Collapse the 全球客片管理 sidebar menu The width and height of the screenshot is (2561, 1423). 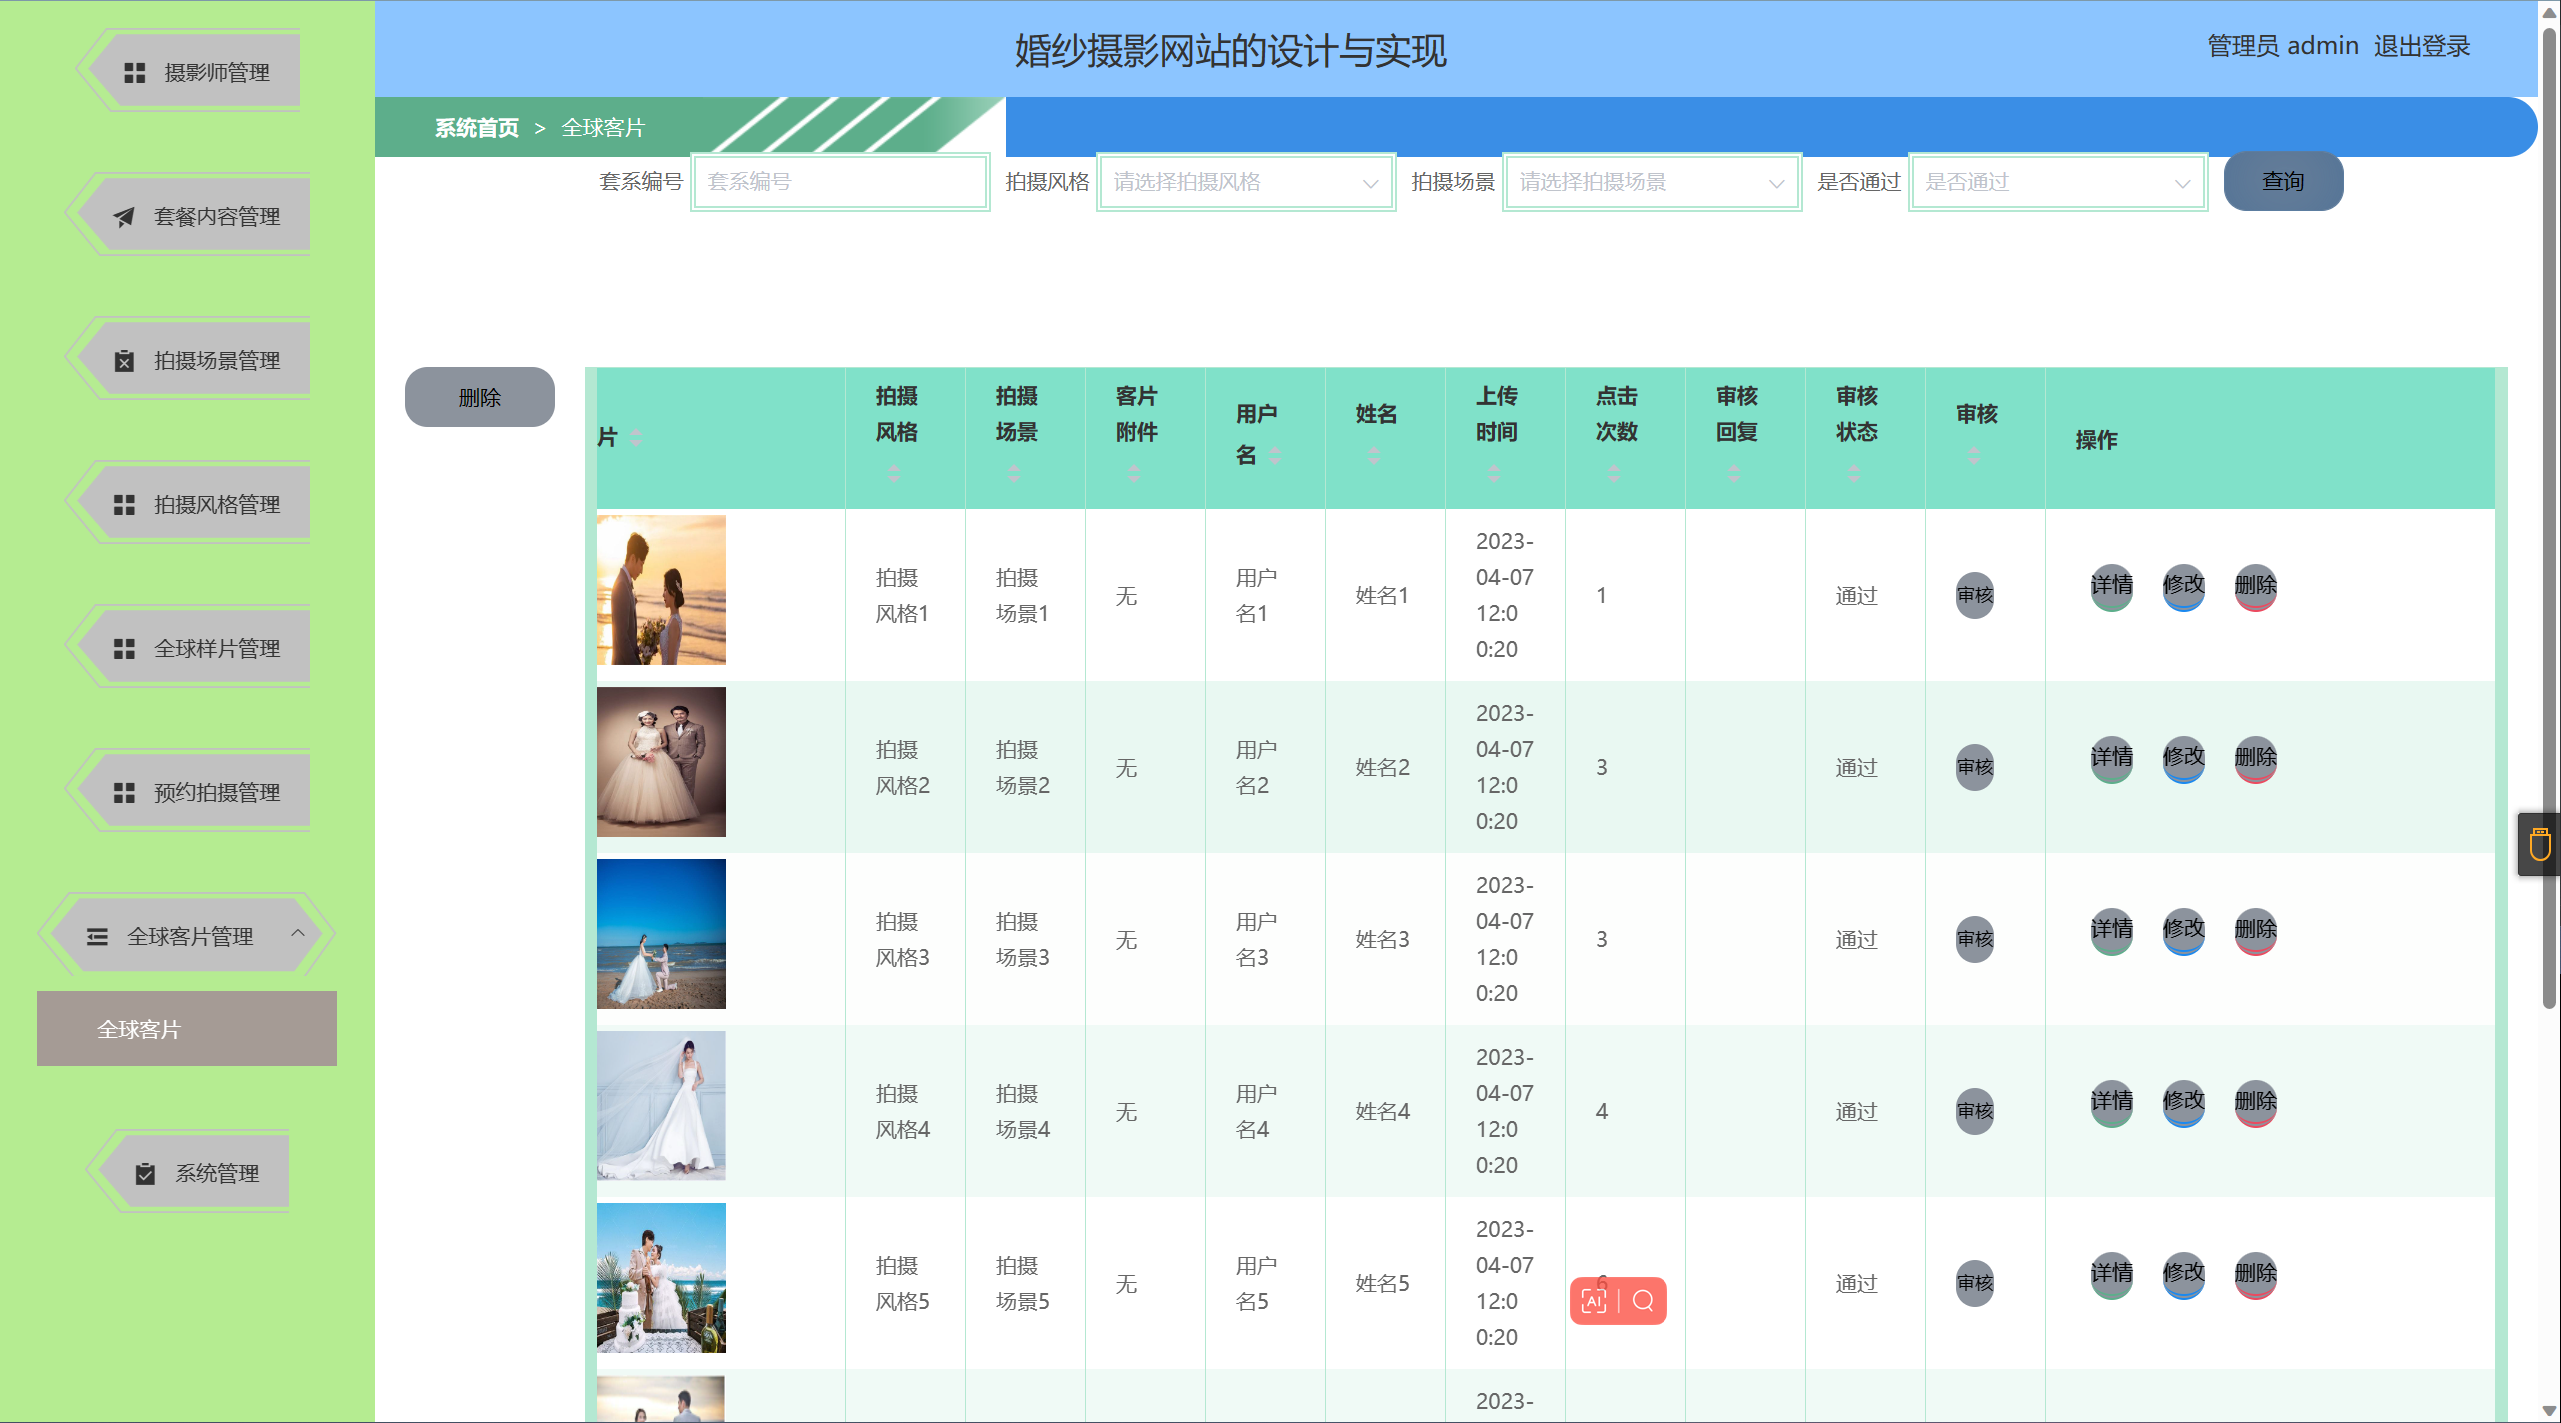(188, 936)
